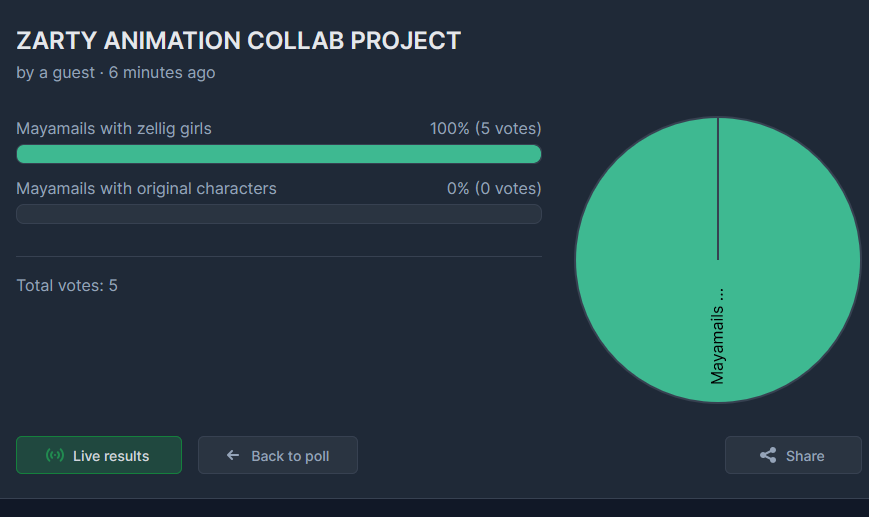Click the left arrow icon
The width and height of the screenshot is (869, 517).
(x=233, y=455)
